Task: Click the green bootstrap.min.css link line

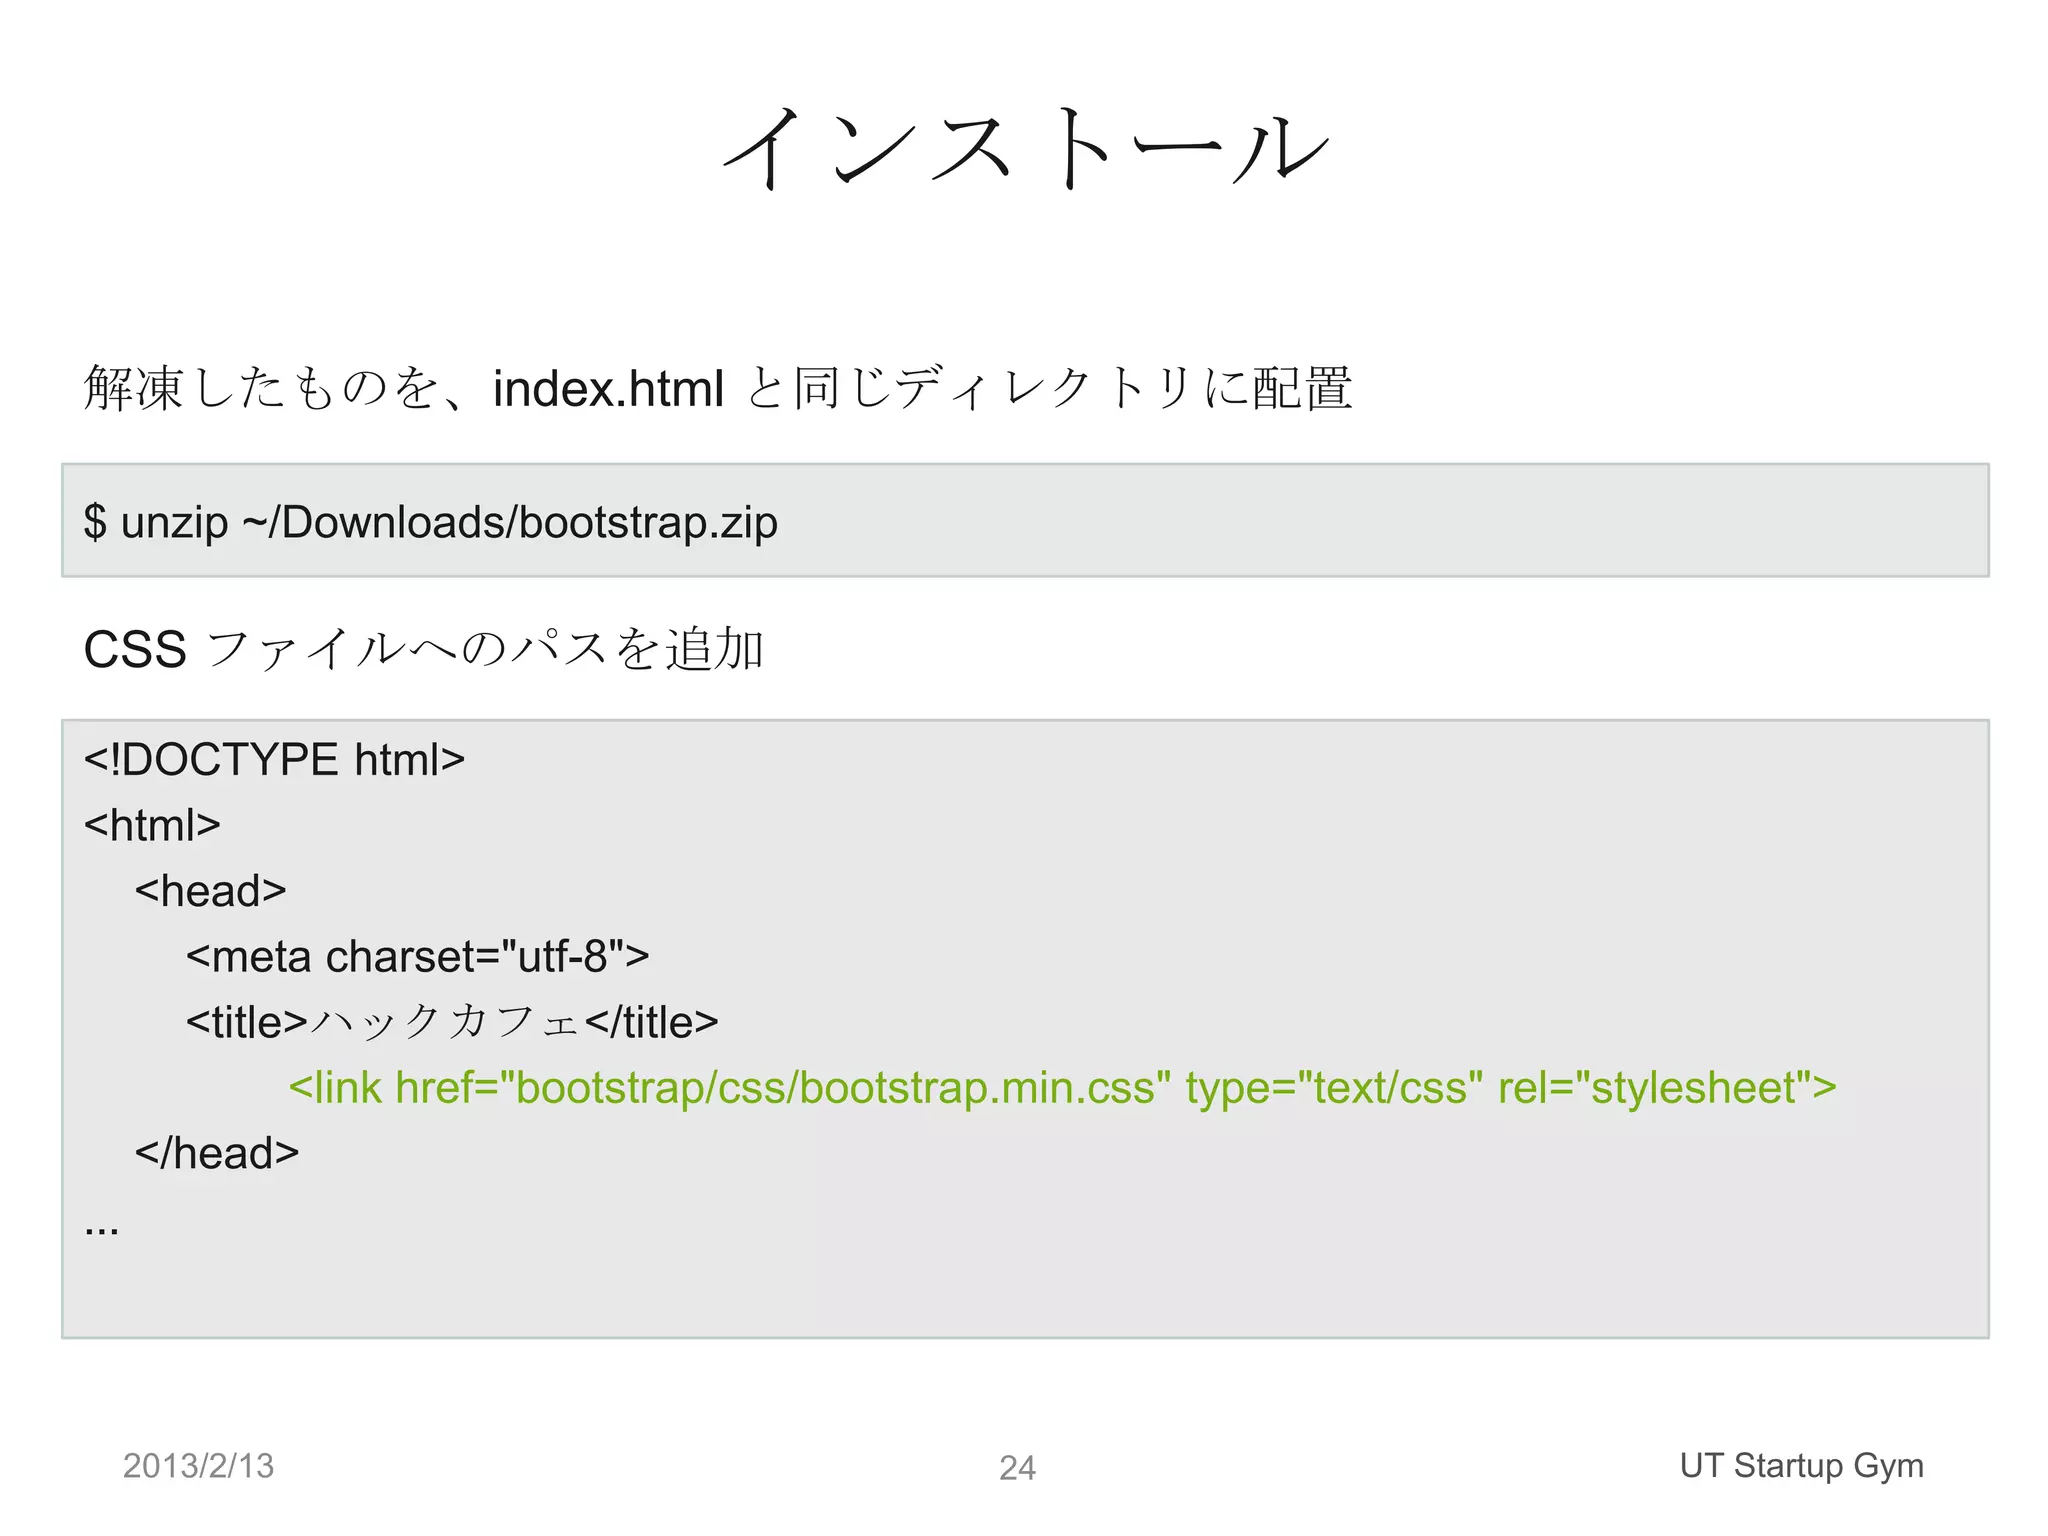Action: coord(1063,1088)
